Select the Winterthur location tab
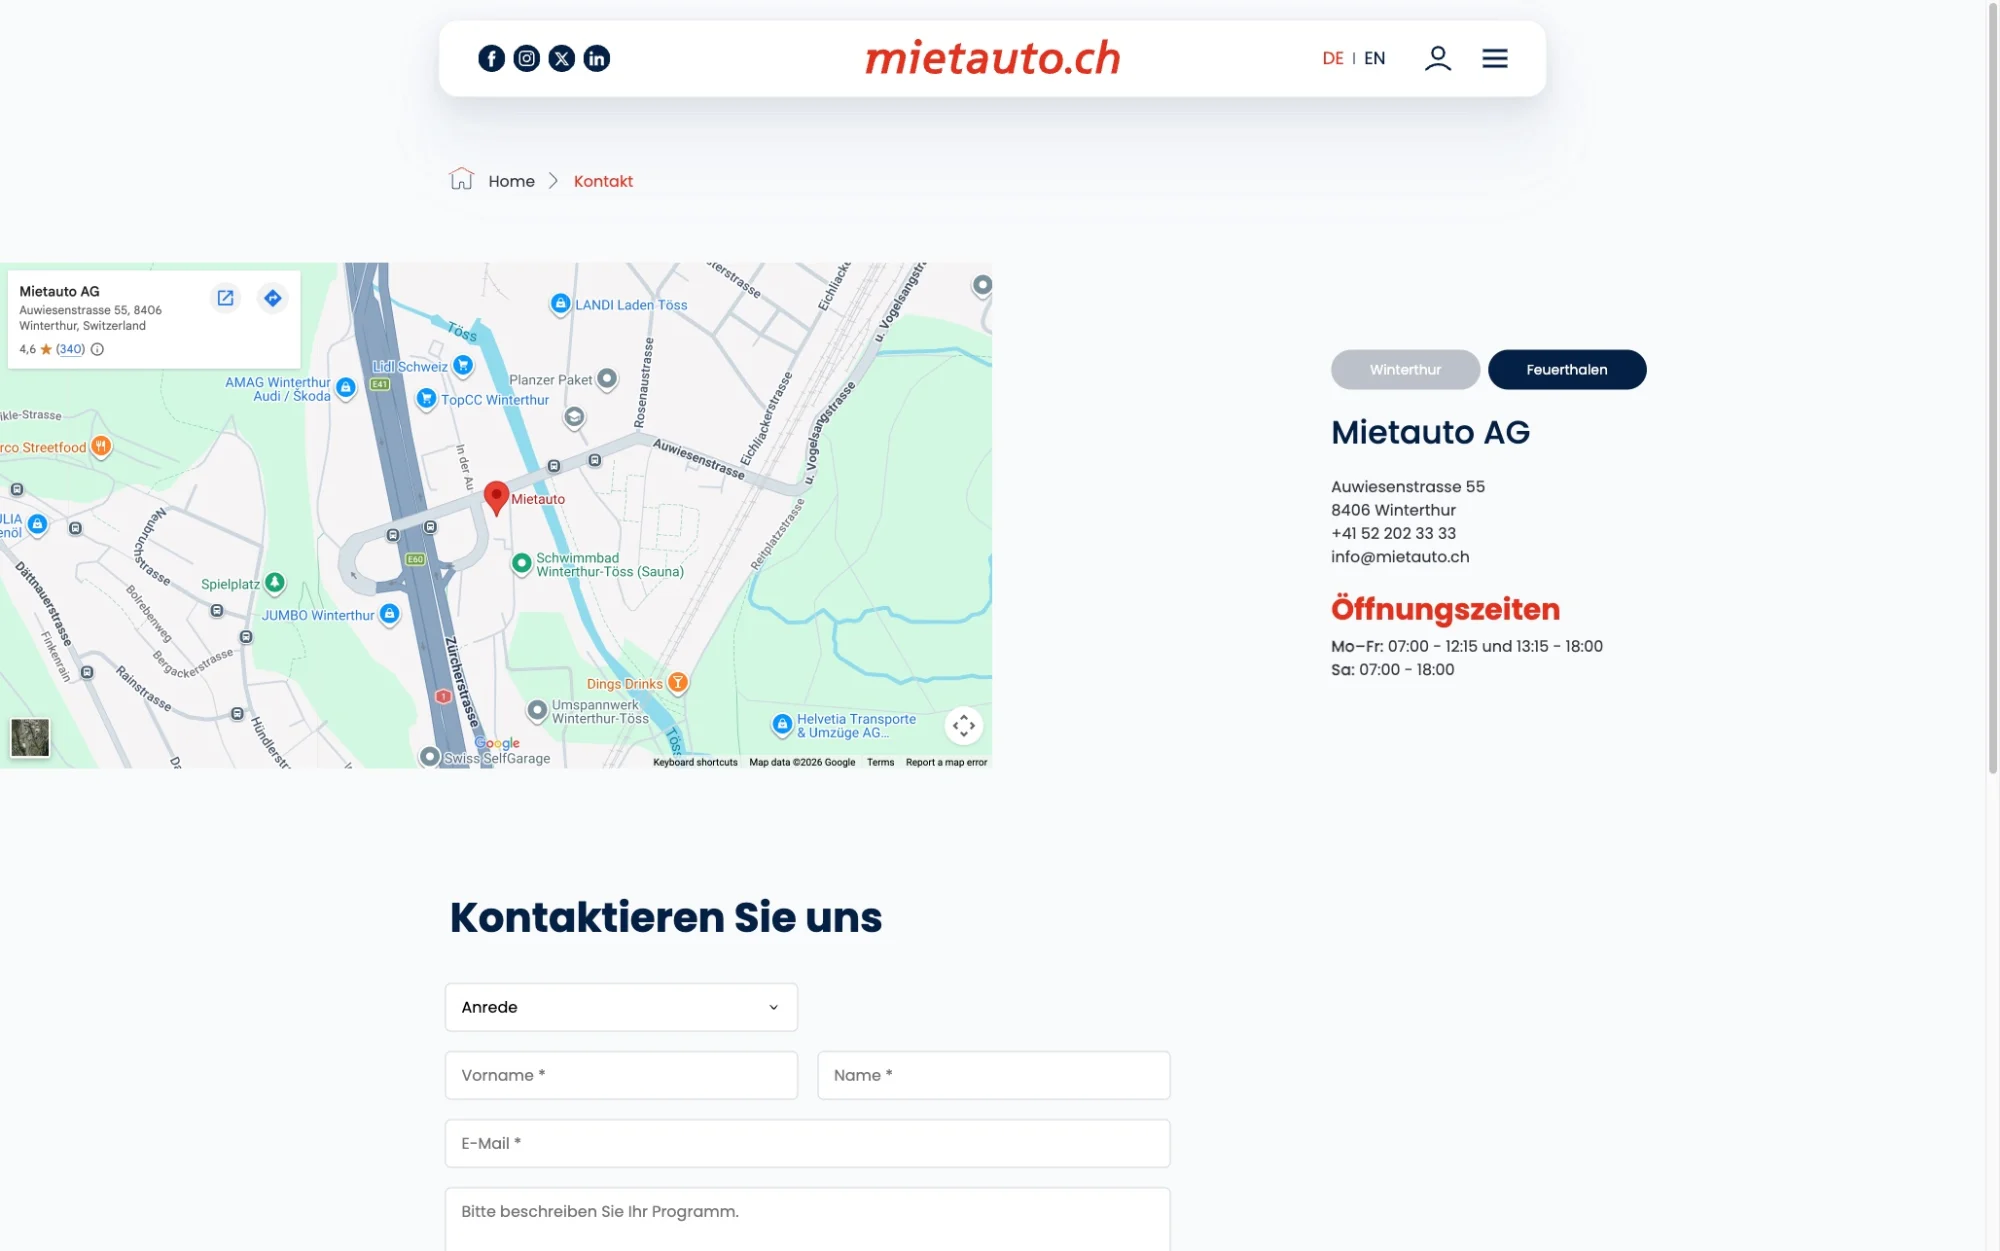 [1405, 369]
